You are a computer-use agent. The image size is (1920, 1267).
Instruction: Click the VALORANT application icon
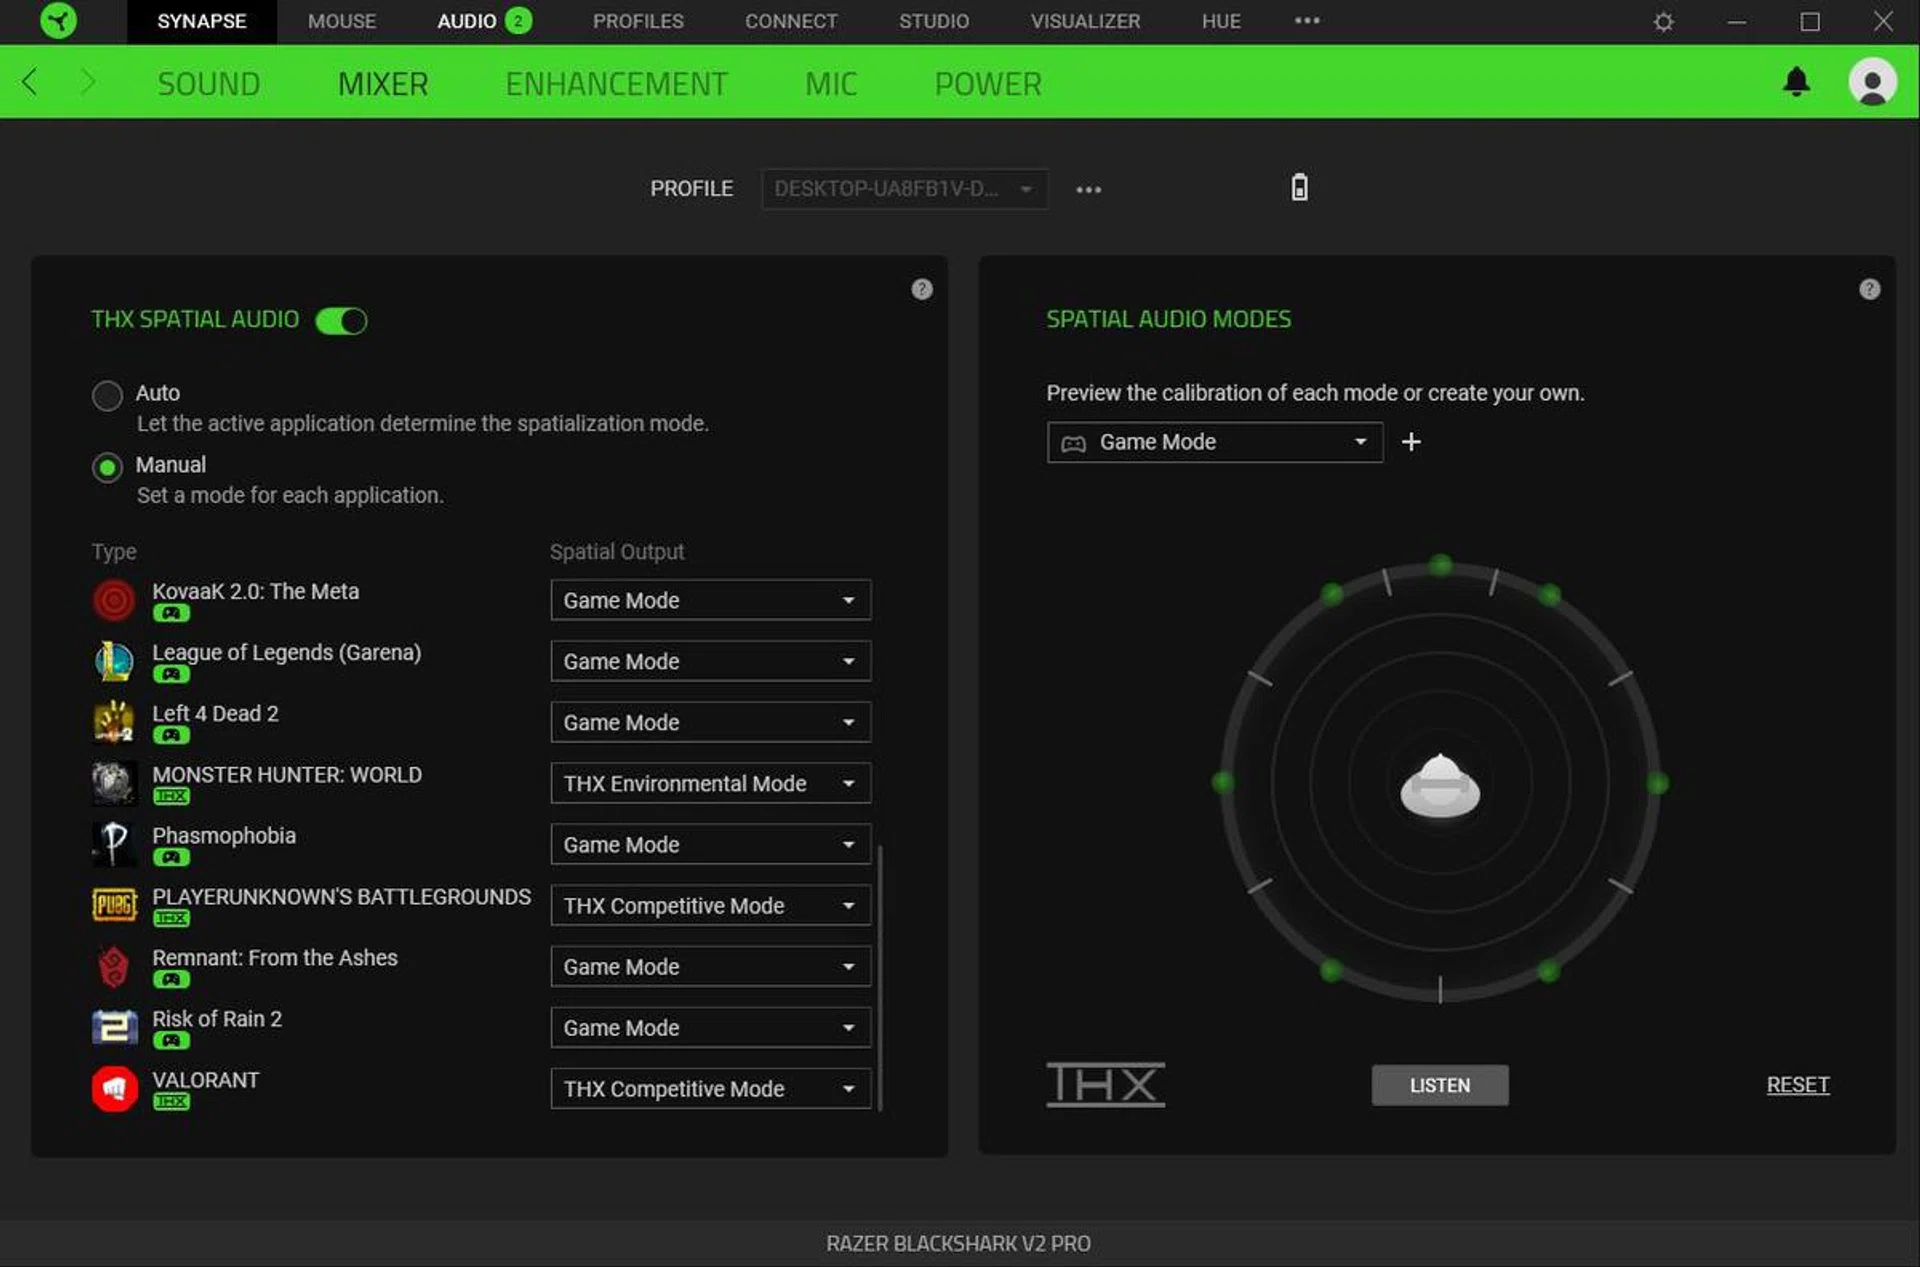(x=114, y=1089)
